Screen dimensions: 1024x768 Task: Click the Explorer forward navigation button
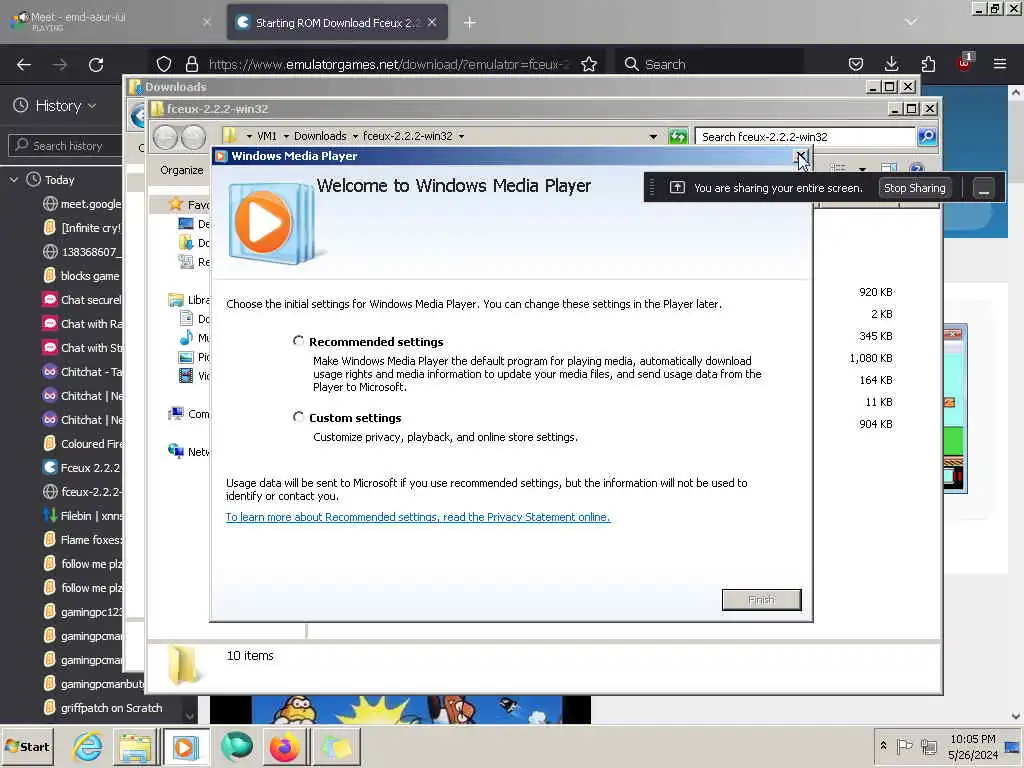coord(193,137)
